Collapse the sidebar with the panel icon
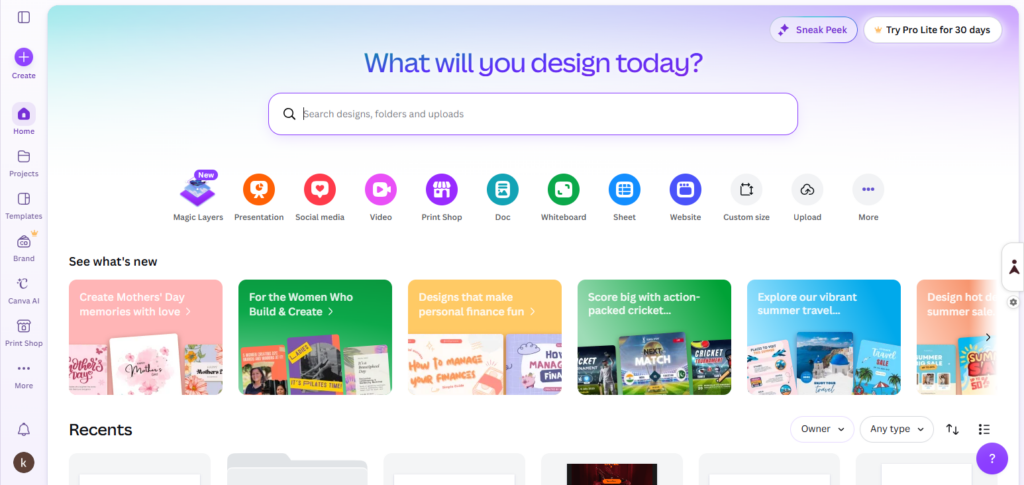Image resolution: width=1024 pixels, height=485 pixels. [24, 17]
